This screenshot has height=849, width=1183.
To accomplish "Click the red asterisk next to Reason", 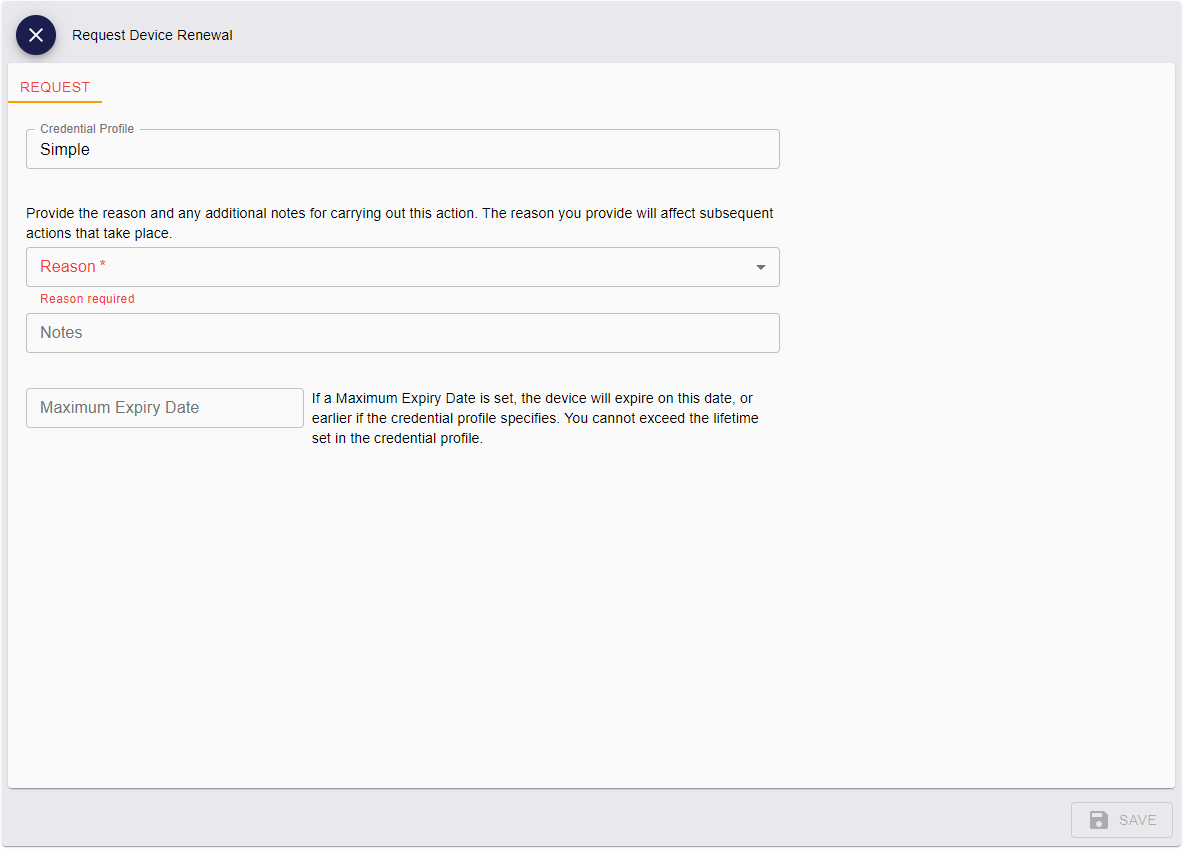I will coord(103,266).
